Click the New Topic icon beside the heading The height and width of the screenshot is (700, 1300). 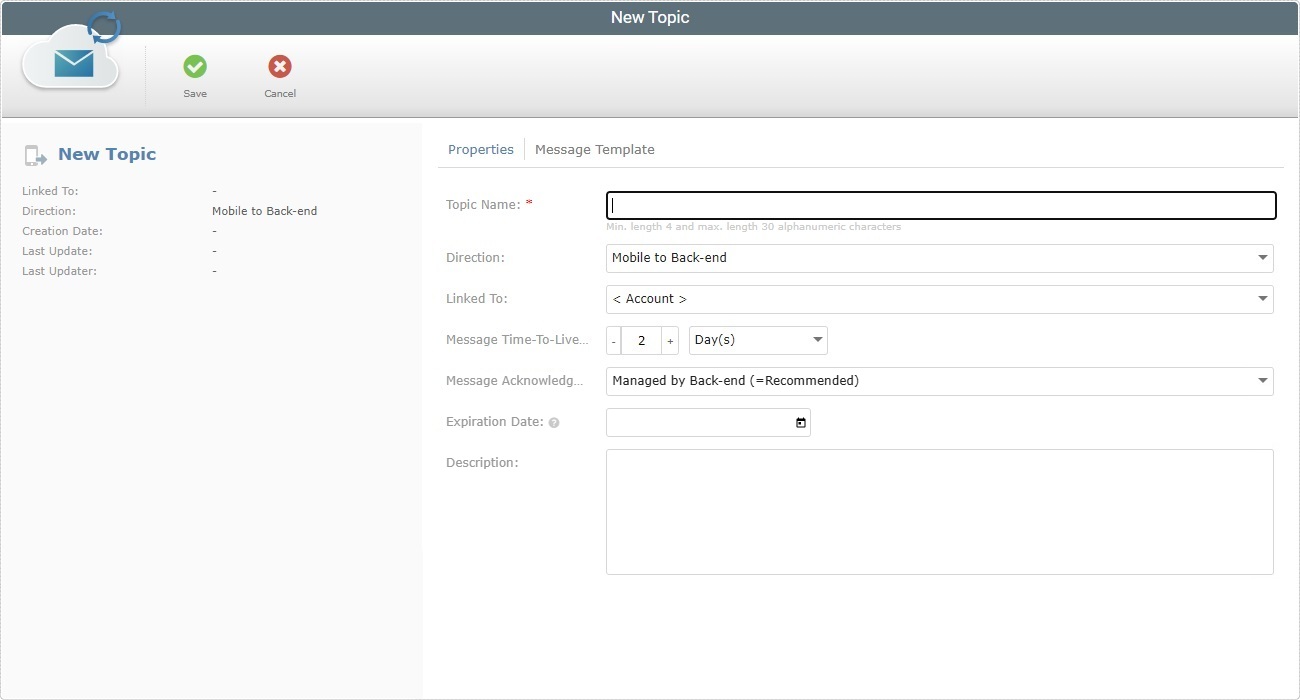[35, 154]
